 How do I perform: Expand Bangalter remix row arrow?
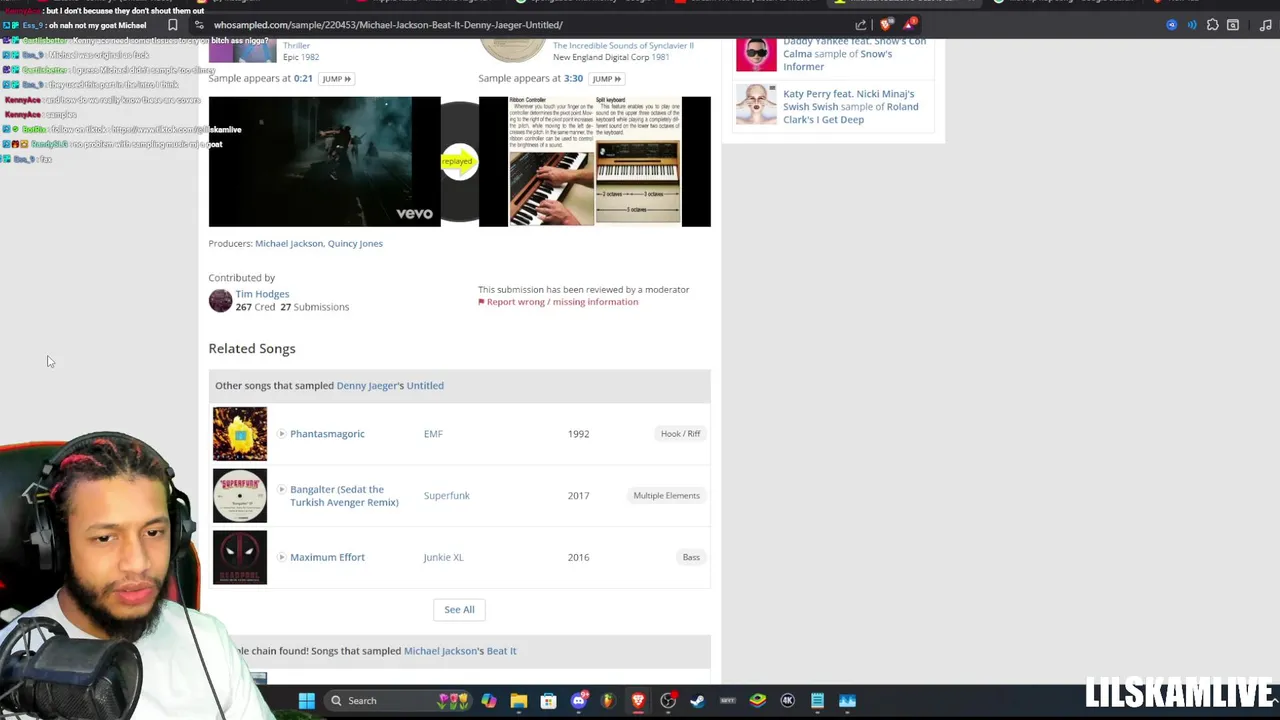coord(281,490)
